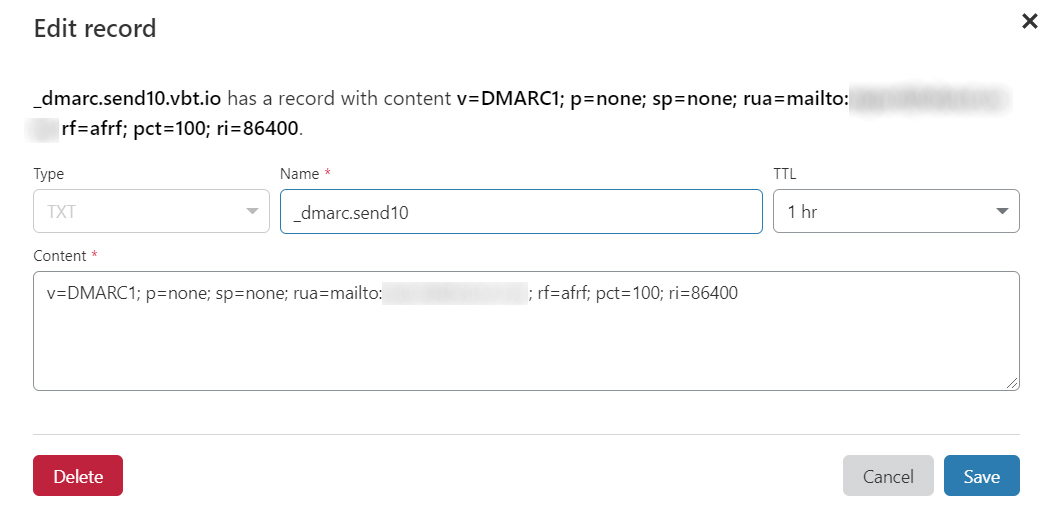Click the Content field label
The image size is (1050, 525).
[x=60, y=256]
